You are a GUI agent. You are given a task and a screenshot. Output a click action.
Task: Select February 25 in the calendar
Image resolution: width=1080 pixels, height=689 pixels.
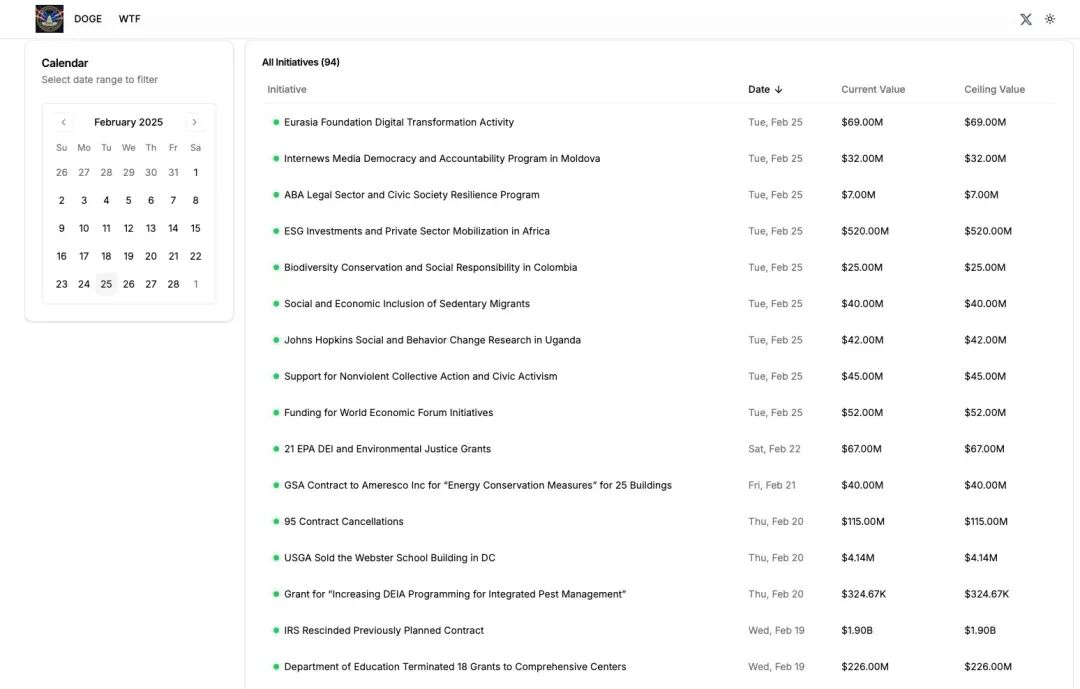point(106,284)
